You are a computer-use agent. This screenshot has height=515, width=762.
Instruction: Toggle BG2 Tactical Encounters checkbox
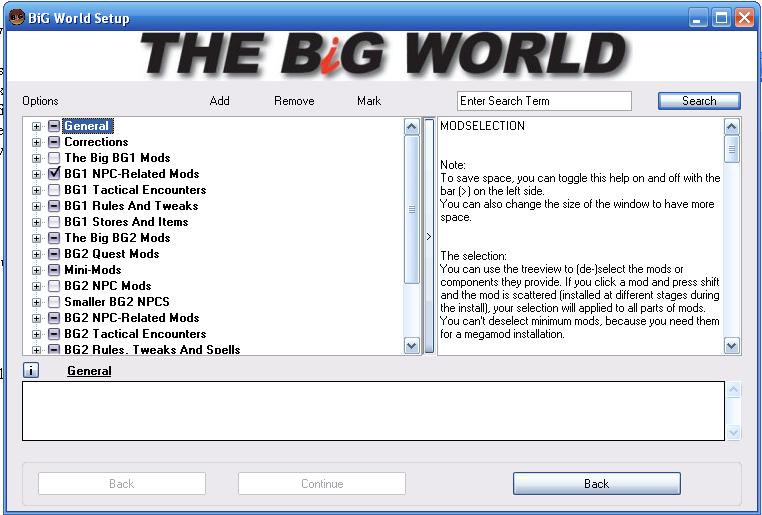click(54, 334)
